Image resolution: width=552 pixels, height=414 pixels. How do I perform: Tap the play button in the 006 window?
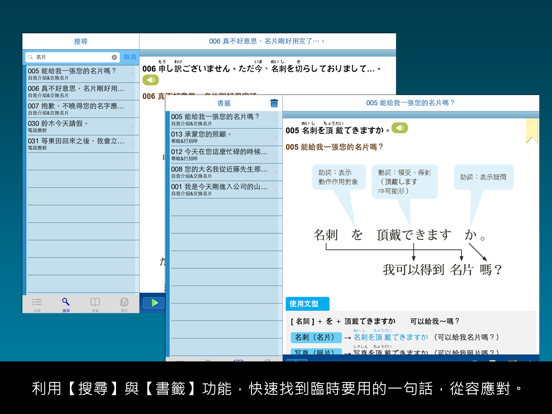pyautogui.click(x=154, y=303)
